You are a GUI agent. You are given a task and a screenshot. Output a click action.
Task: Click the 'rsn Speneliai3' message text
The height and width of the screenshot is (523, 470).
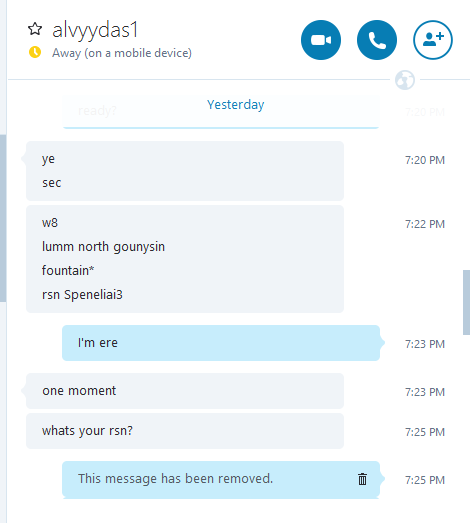[82, 295]
